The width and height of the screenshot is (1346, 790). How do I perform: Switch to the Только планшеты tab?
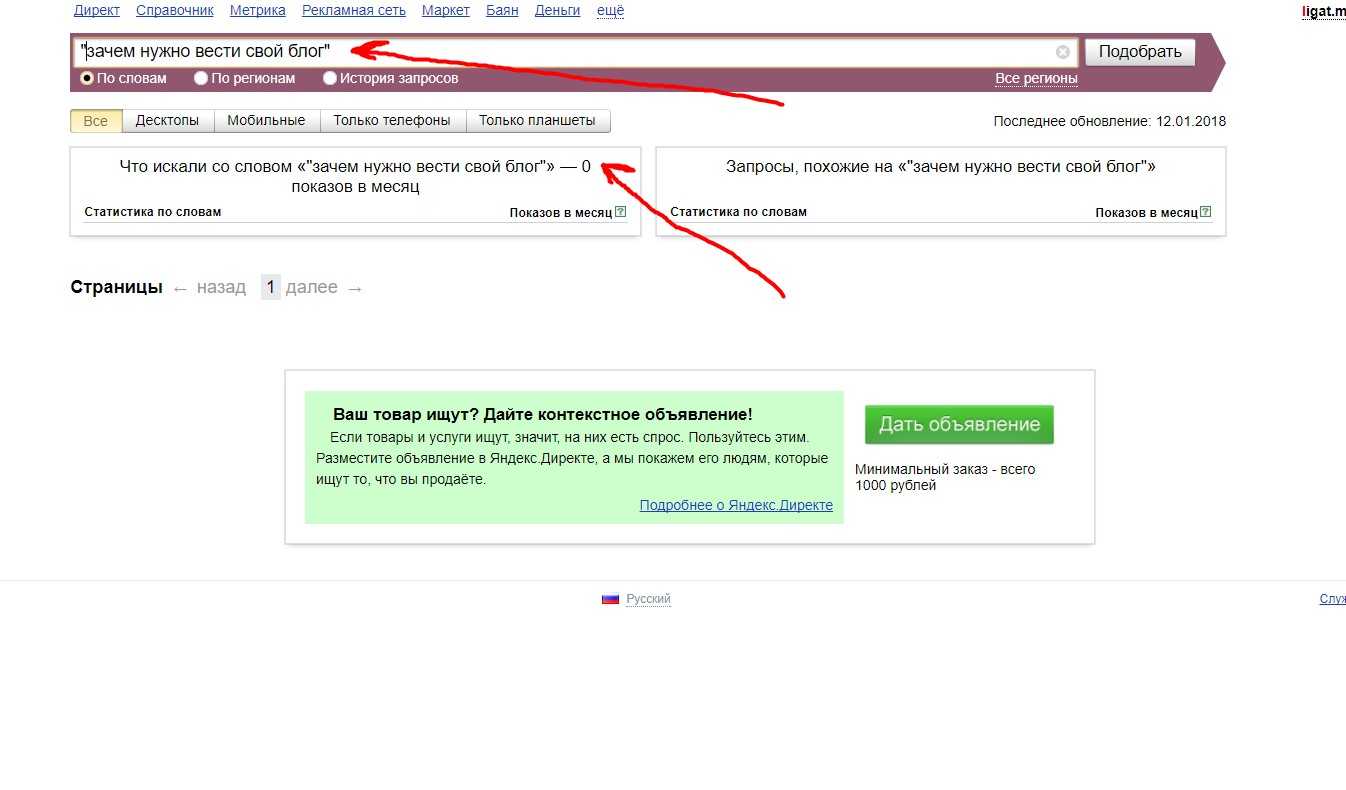537,121
